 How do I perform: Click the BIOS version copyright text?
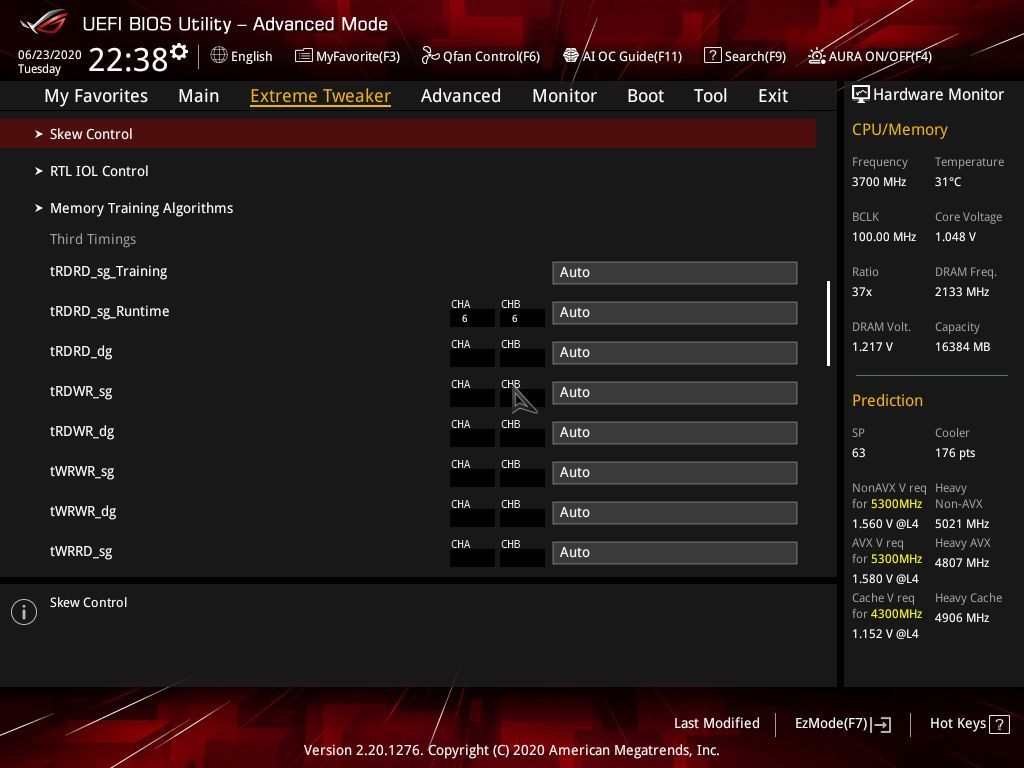(511, 750)
